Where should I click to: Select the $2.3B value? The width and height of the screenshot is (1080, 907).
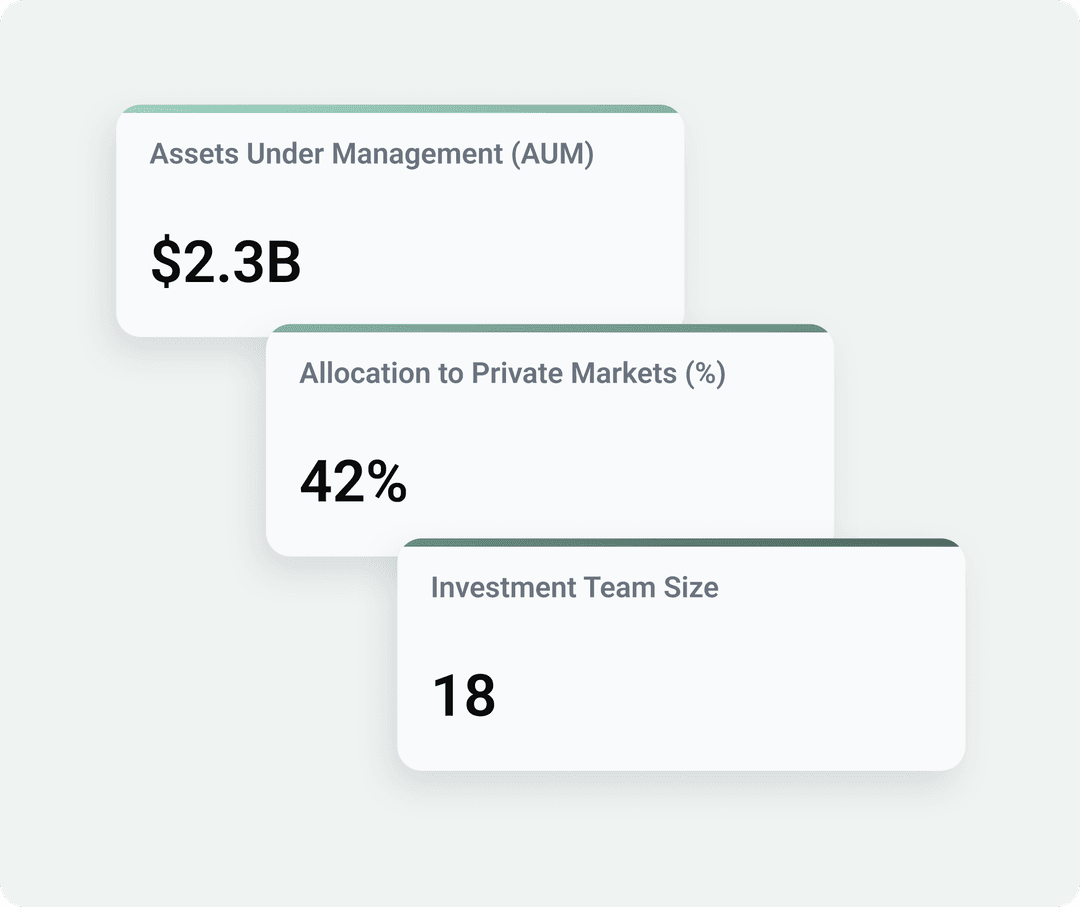pos(226,262)
